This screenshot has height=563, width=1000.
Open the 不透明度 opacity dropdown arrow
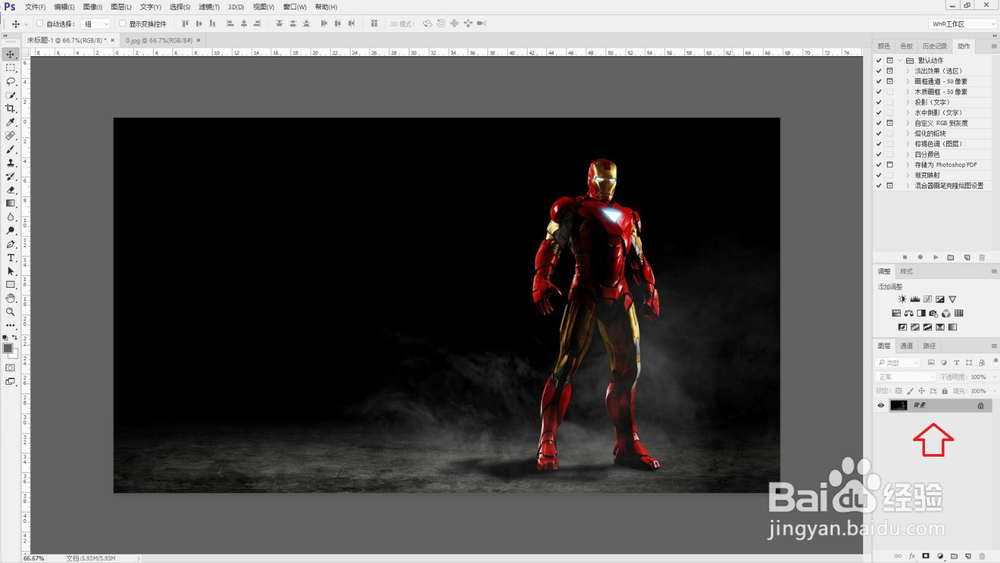click(994, 377)
